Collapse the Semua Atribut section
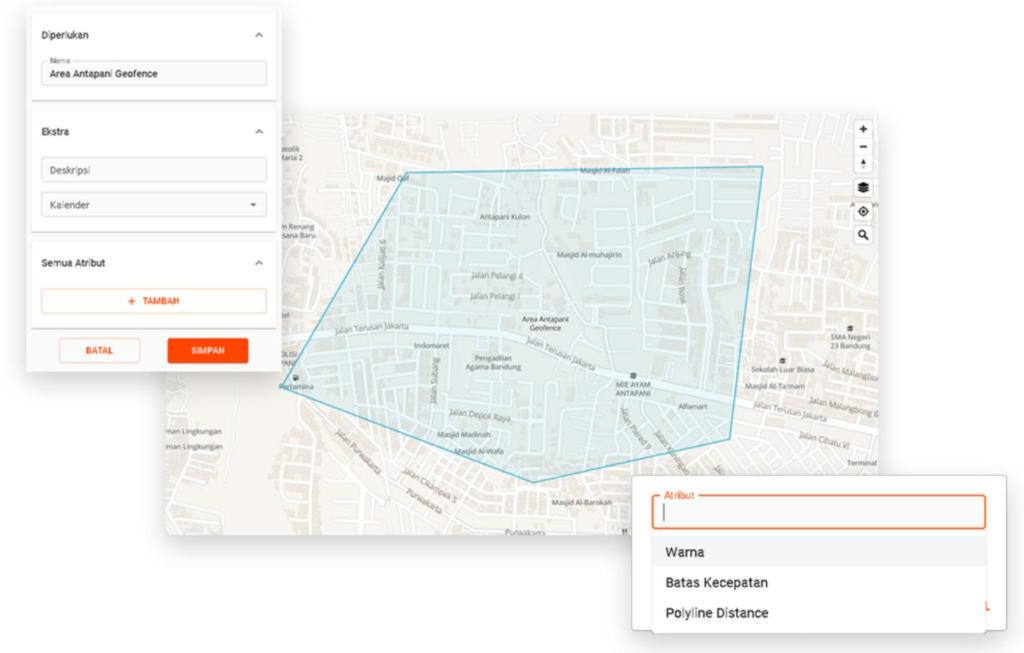Viewport: 1024px width, 653px height. (259, 263)
